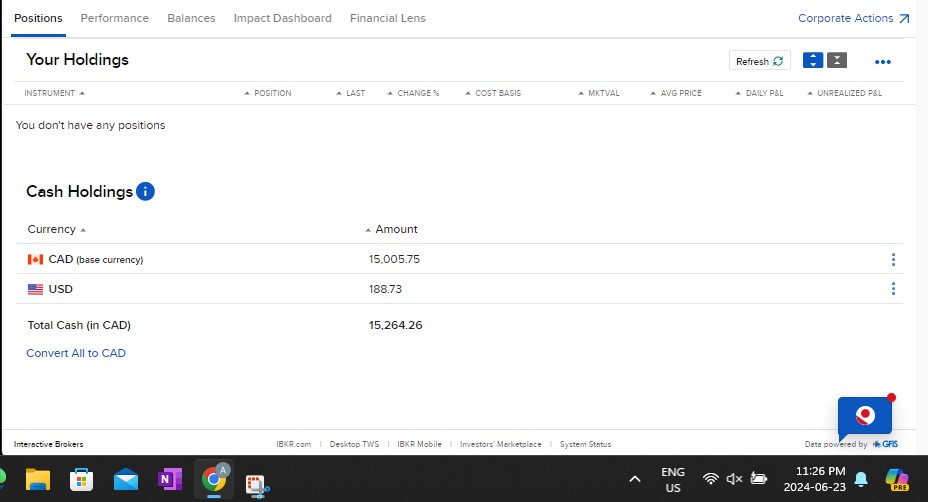The image size is (928, 502).
Task: Open the holdings three-dot more options menu
Action: [x=882, y=62]
